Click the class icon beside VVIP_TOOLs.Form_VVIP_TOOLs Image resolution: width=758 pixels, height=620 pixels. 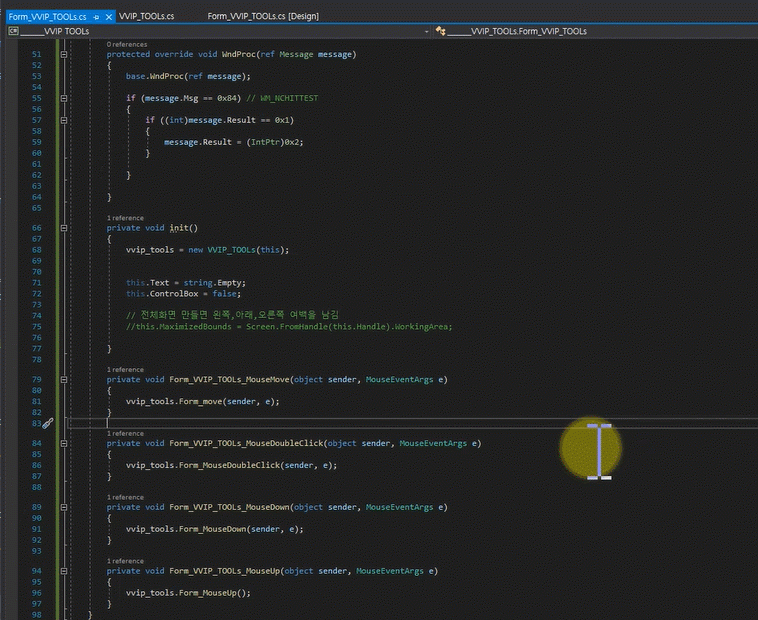tap(440, 31)
